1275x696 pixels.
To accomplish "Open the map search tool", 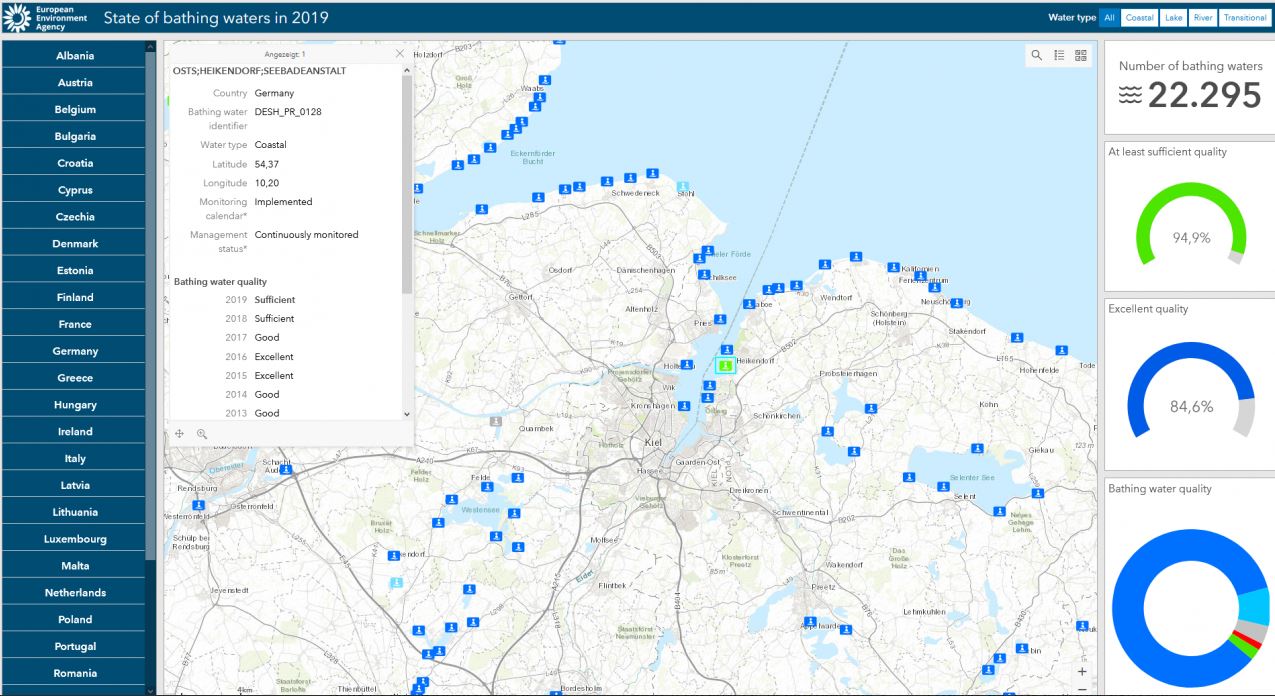I will [1037, 56].
